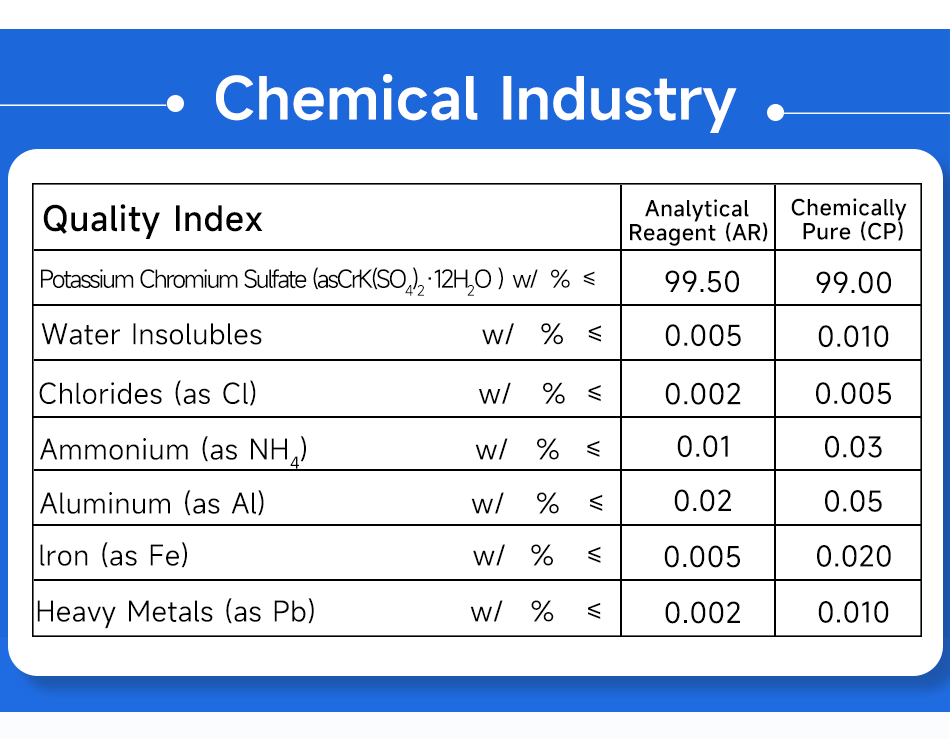Click the "Analytical Reagent (AR)" column header
Viewport: 950px width, 739px height.
coord(698,221)
